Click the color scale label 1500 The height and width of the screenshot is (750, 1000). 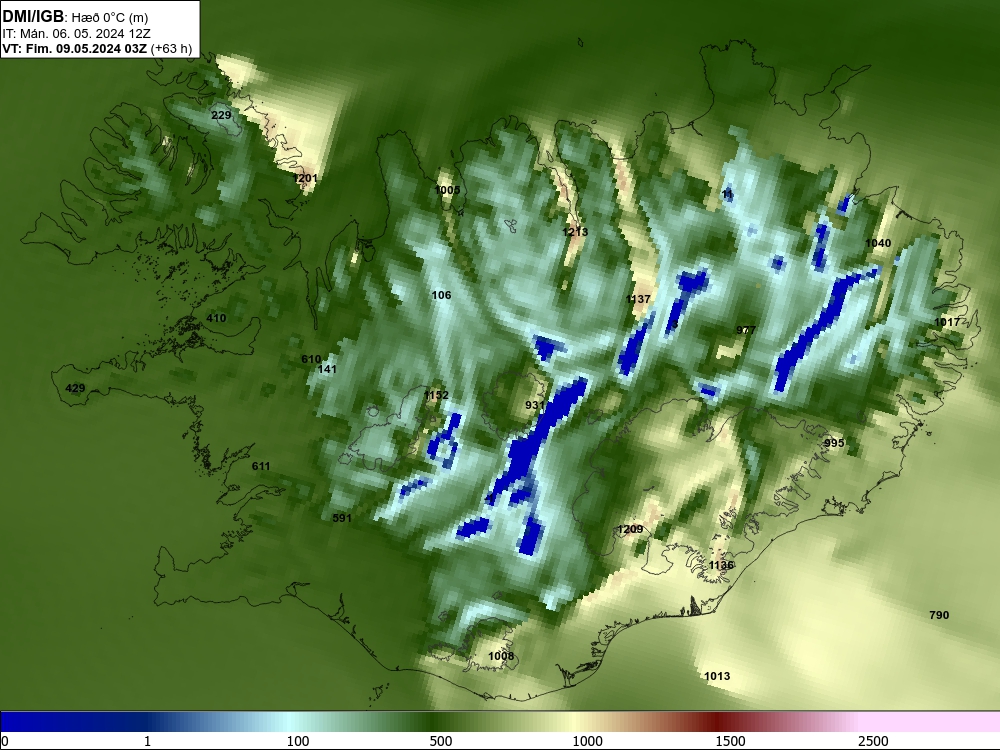point(730,741)
